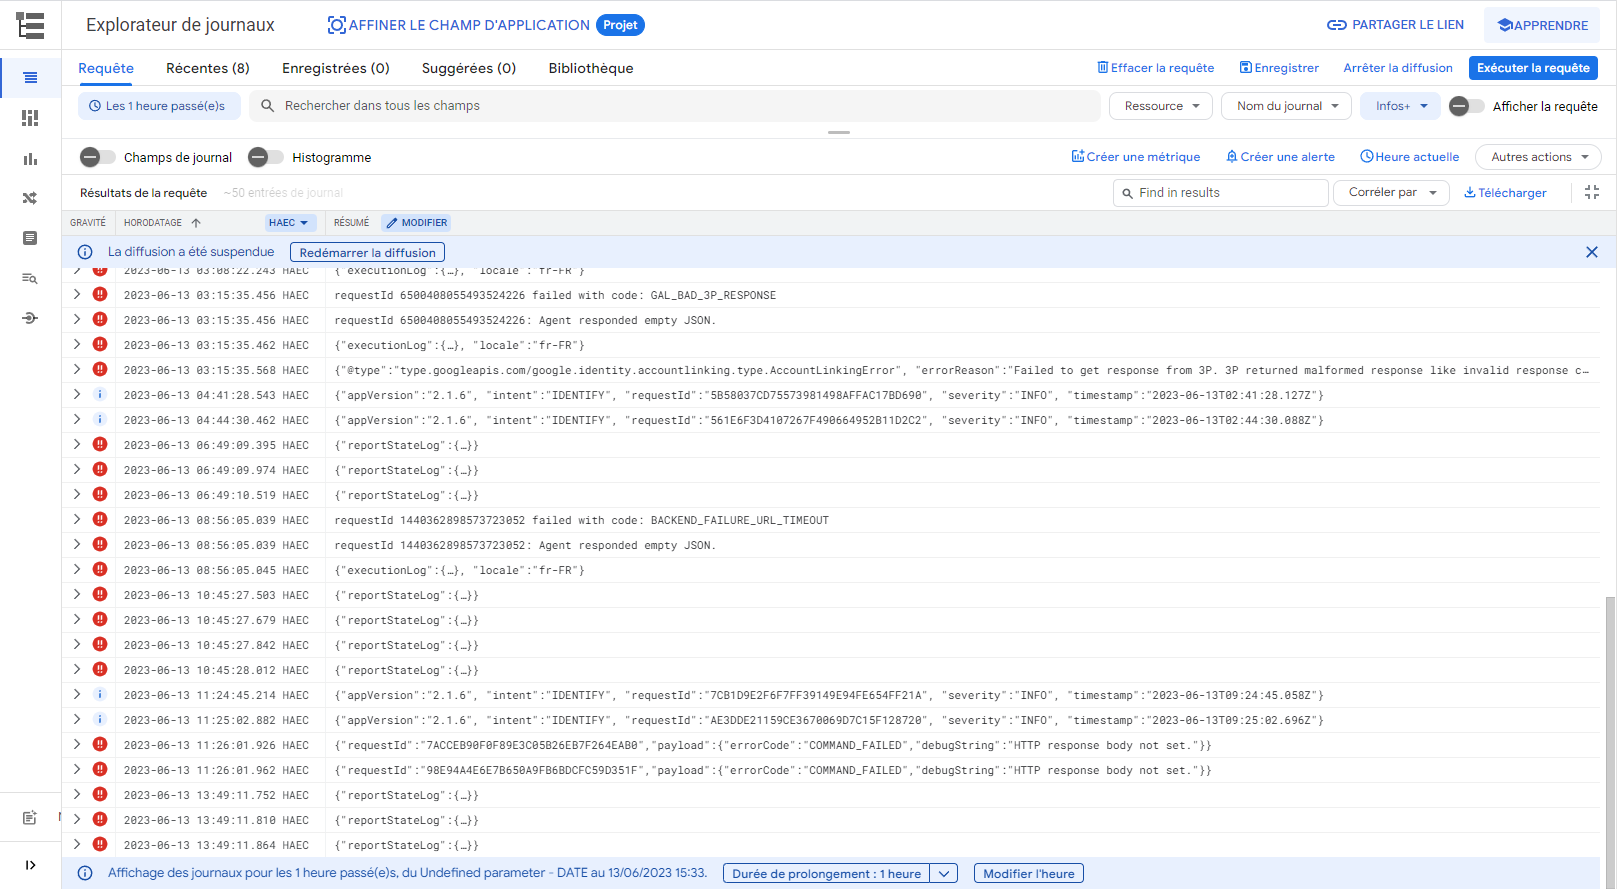Open the extension duration dropdown arrow
1617x889 pixels.
tap(944, 873)
